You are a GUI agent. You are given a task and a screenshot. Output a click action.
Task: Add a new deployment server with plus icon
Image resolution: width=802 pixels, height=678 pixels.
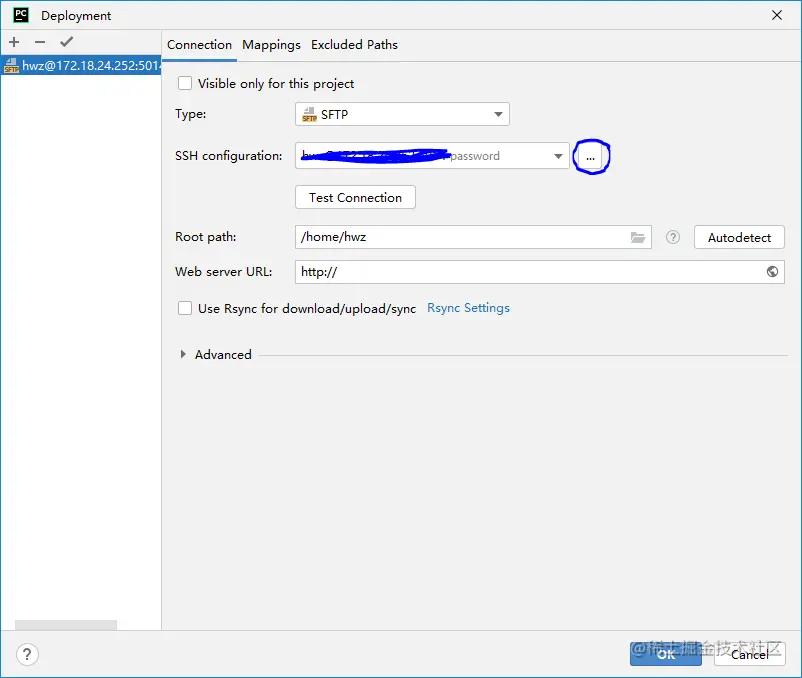tap(14, 42)
